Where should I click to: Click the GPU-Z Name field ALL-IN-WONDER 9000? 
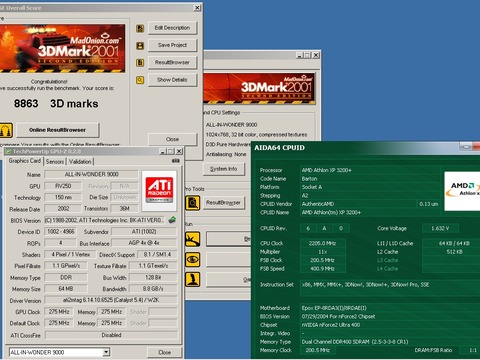tap(91, 174)
